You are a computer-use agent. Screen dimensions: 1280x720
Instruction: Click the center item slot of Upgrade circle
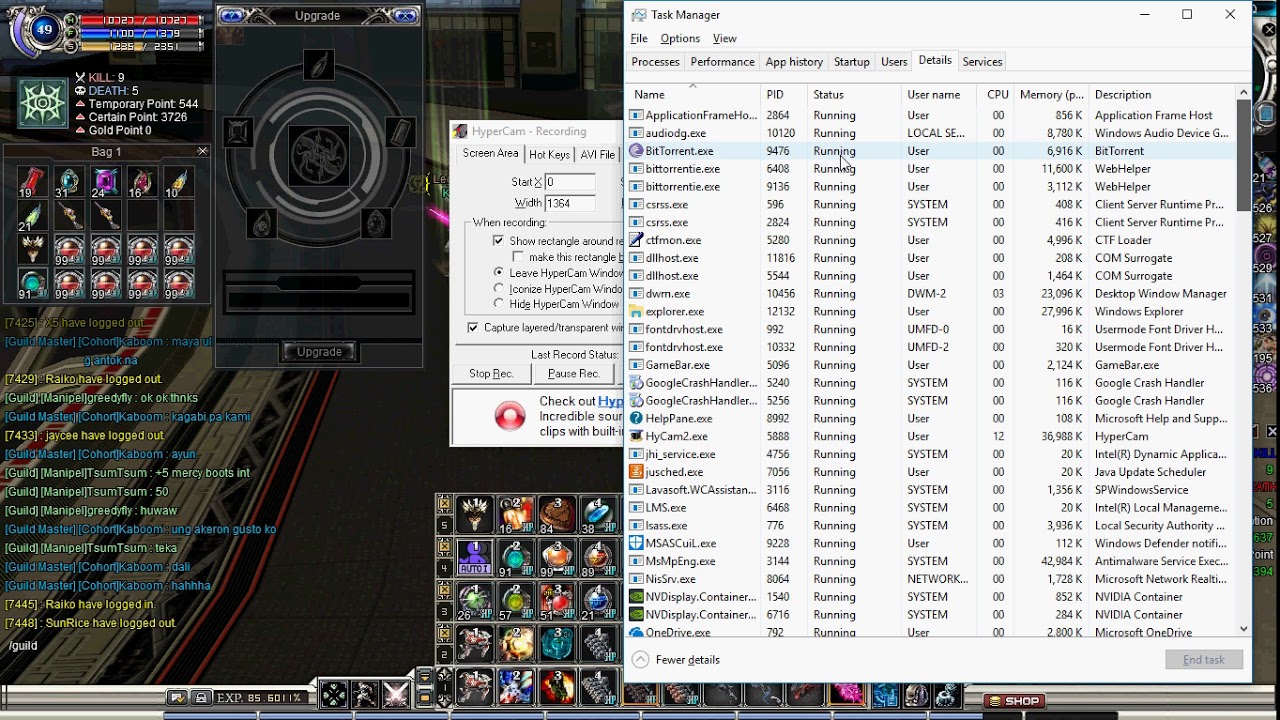(x=319, y=155)
